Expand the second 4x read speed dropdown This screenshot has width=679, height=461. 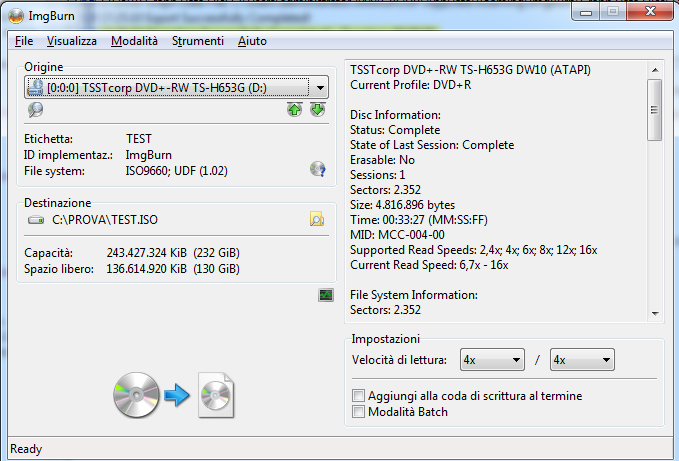click(x=582, y=360)
